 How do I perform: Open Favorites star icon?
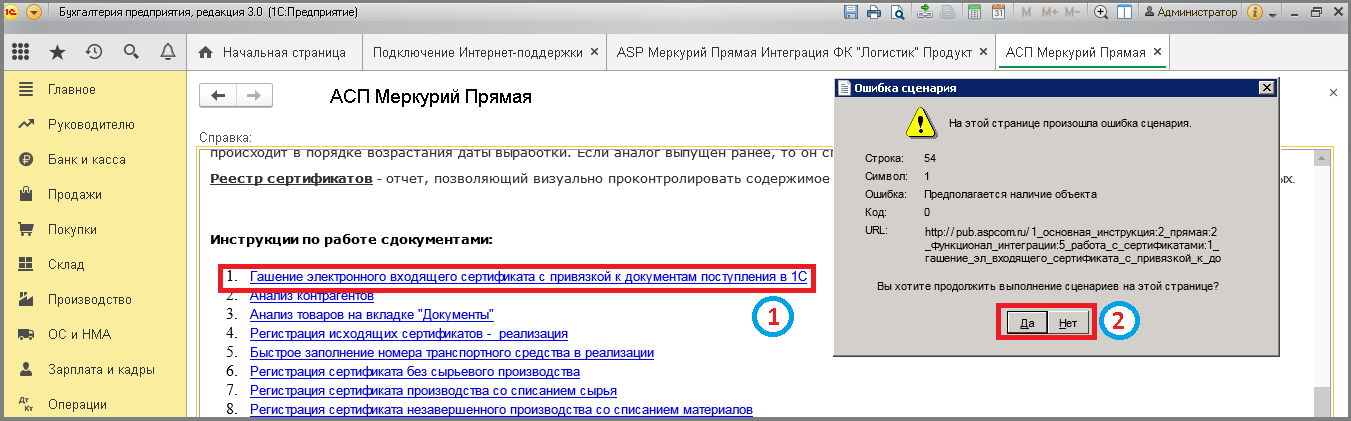click(57, 52)
